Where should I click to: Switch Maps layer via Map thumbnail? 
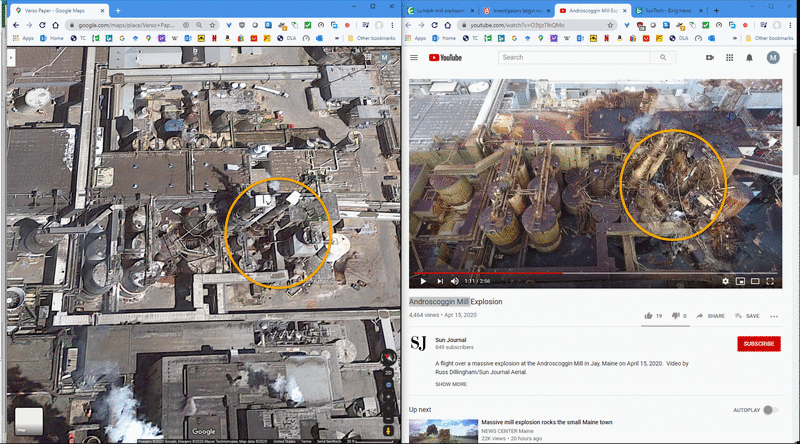(x=29, y=421)
